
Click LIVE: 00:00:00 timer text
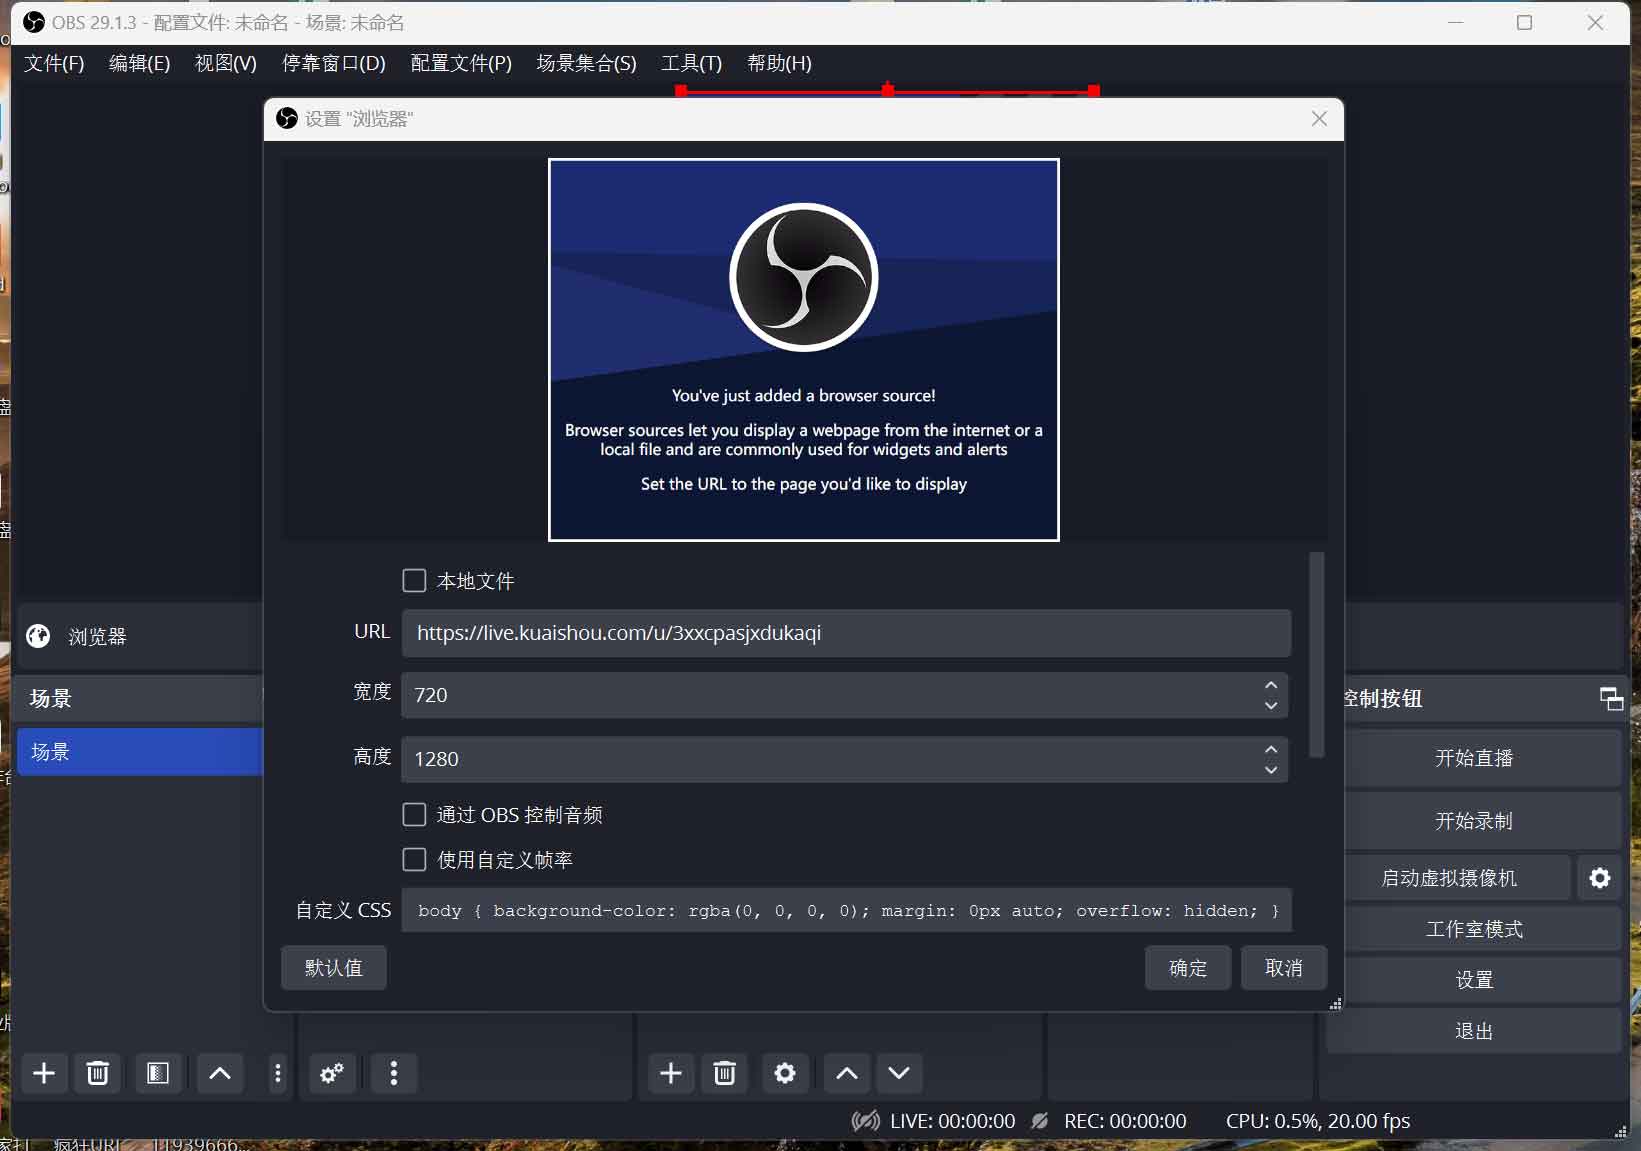click(952, 1121)
